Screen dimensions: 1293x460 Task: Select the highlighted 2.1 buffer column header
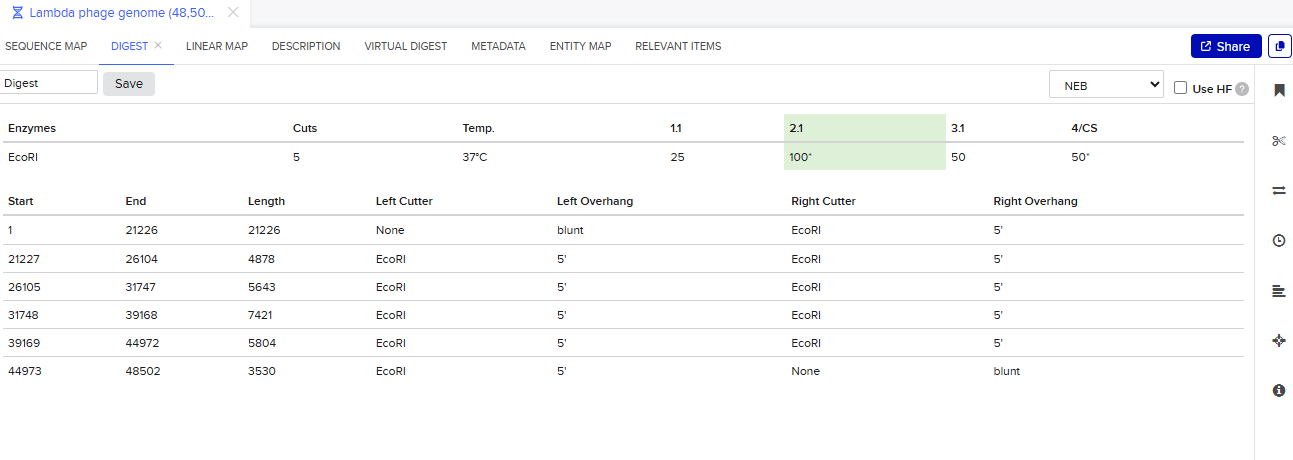[864, 128]
